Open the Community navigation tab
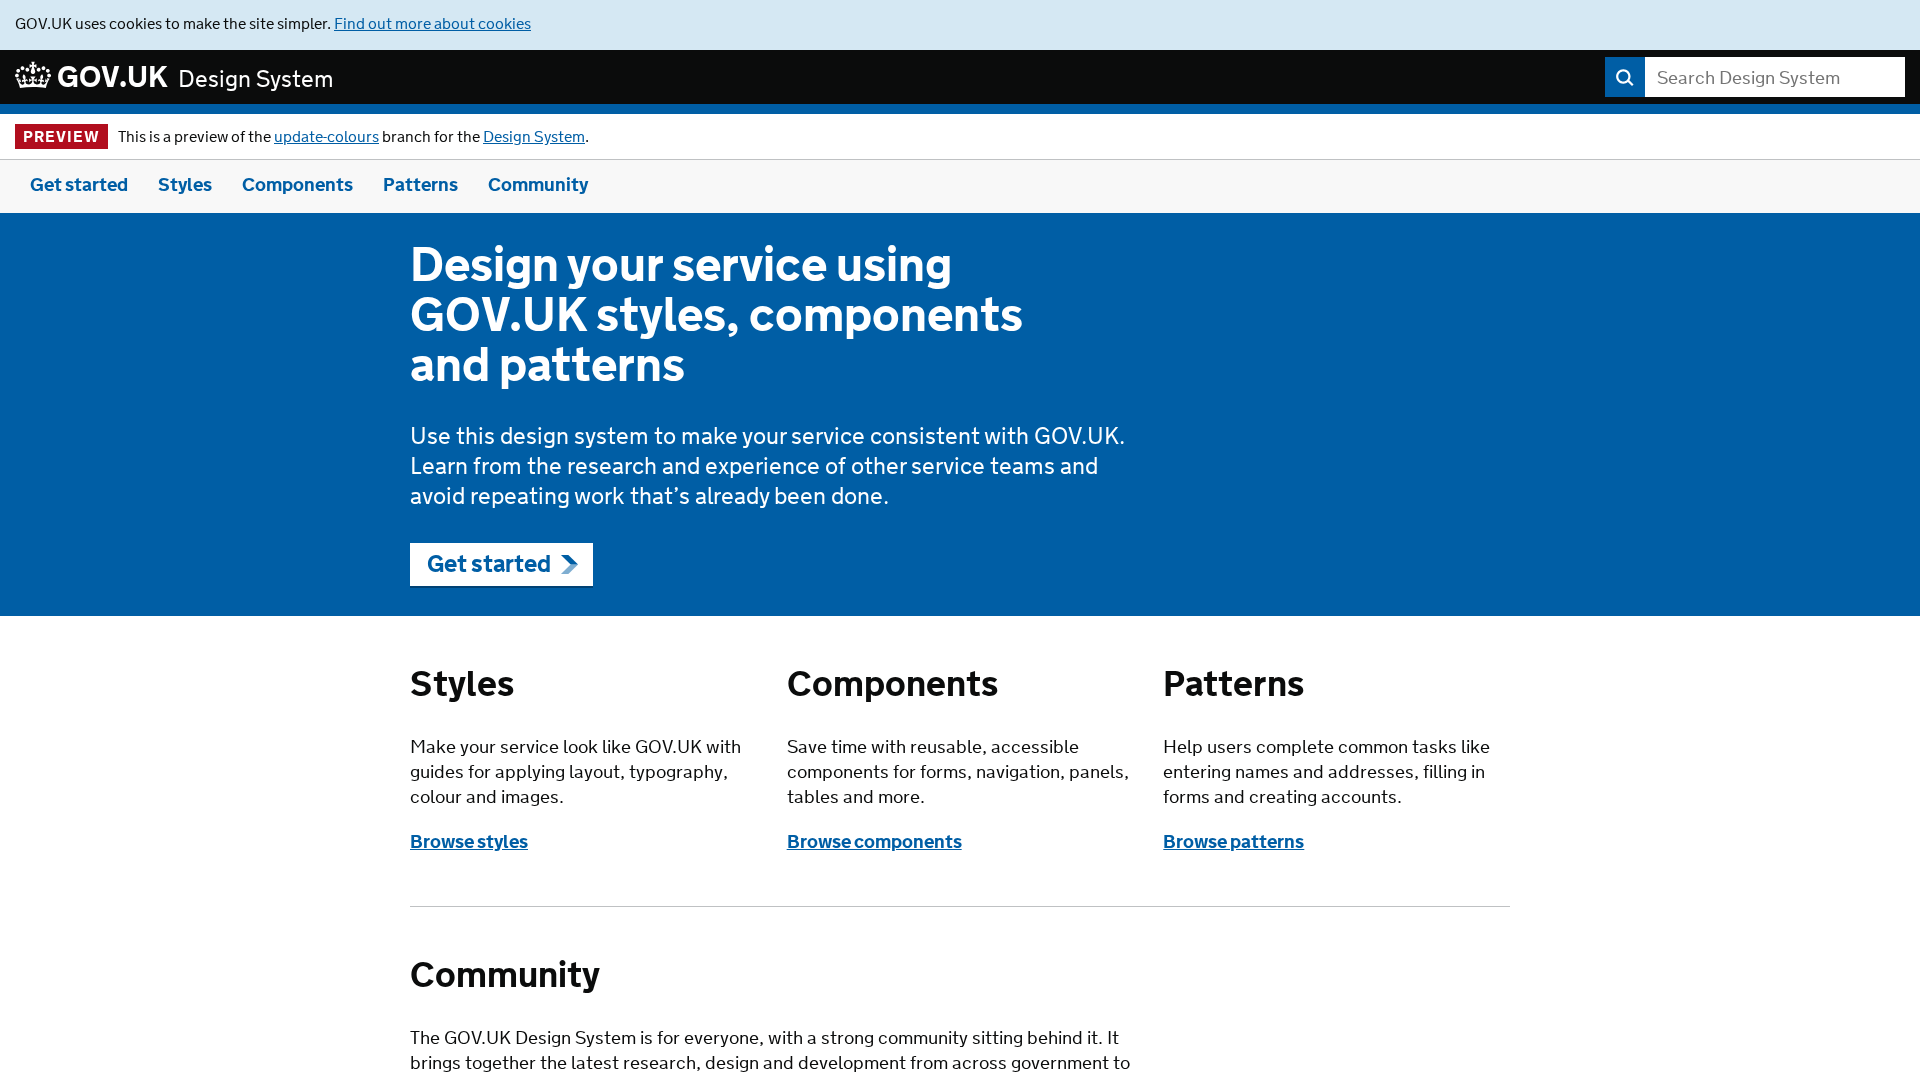The image size is (1920, 1080). (538, 185)
